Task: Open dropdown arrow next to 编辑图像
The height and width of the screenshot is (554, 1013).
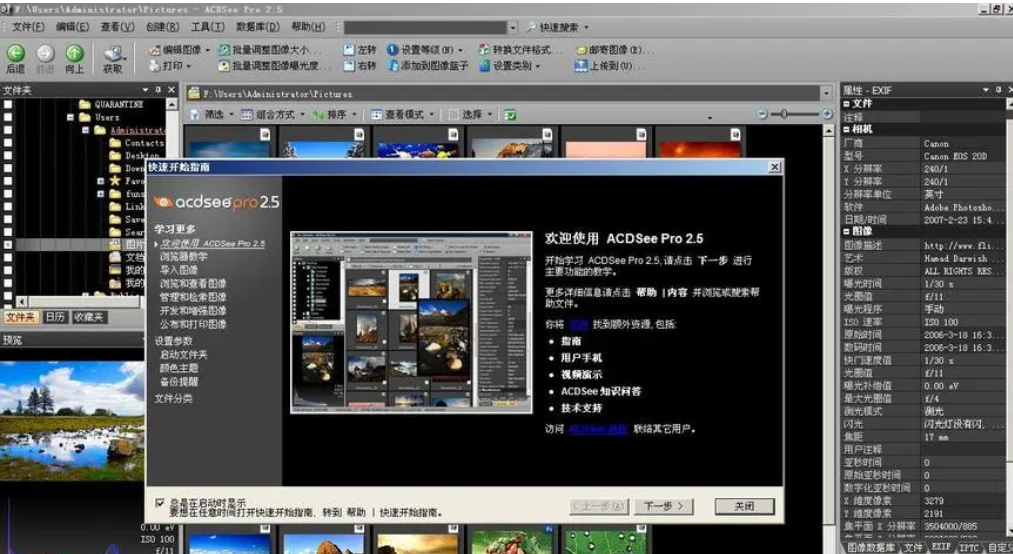Action: tap(207, 50)
